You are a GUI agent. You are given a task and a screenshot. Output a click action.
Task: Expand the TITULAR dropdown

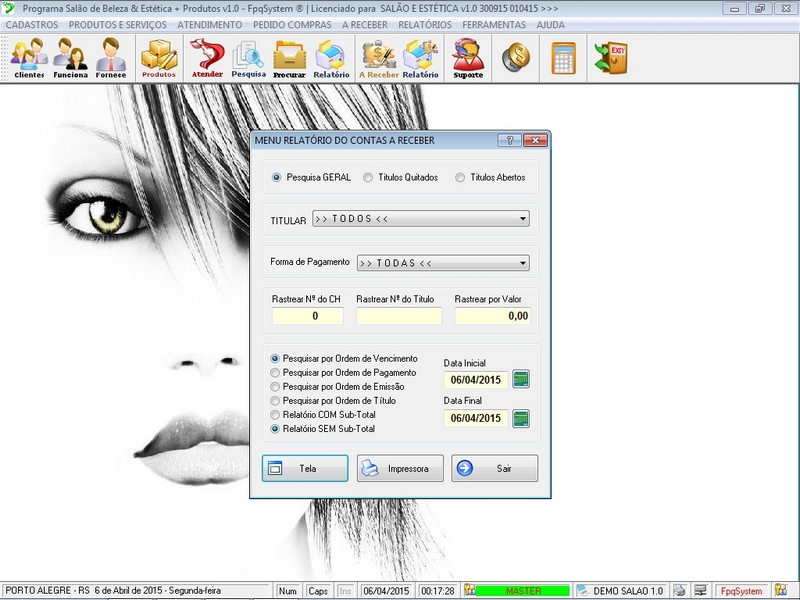[x=523, y=219]
